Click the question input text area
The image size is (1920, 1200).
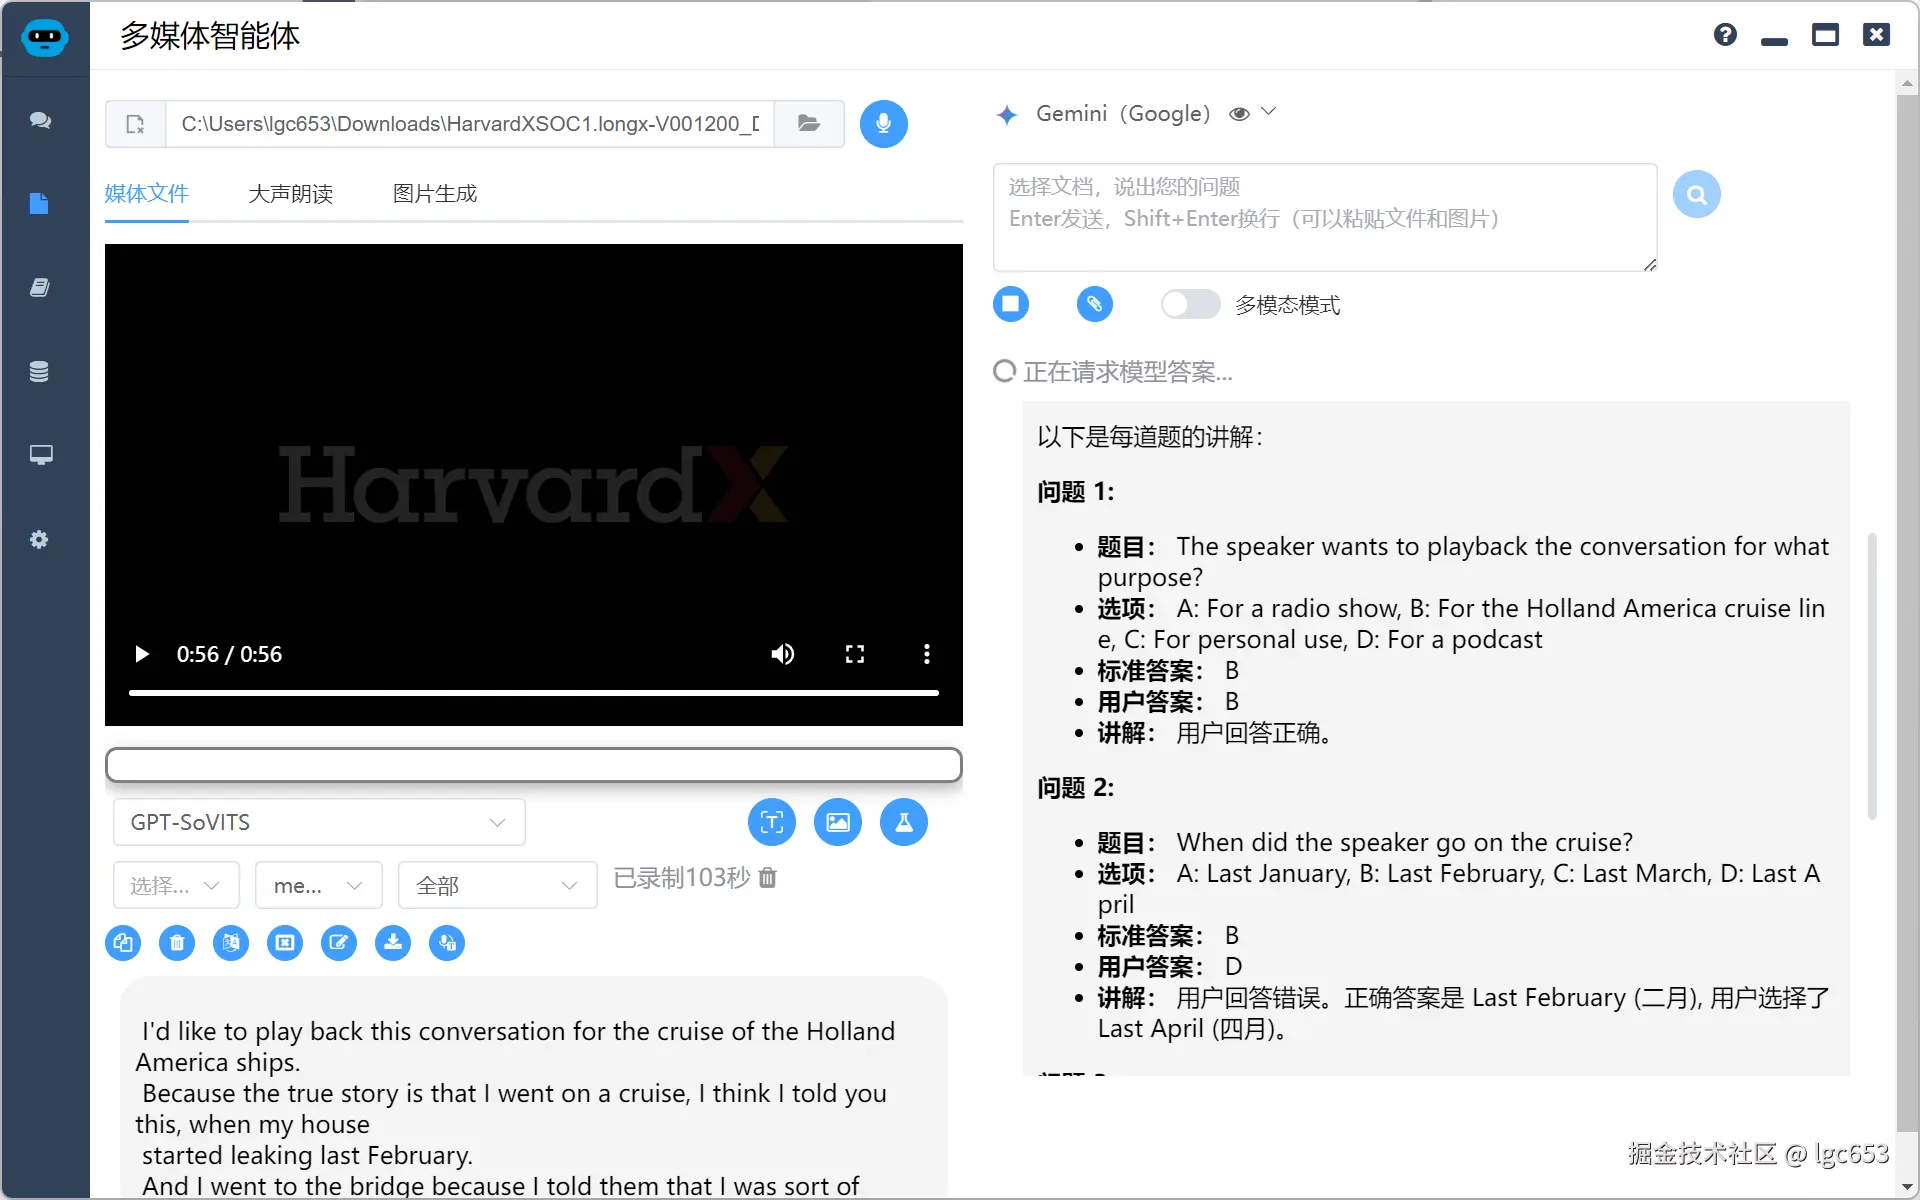1323,218
